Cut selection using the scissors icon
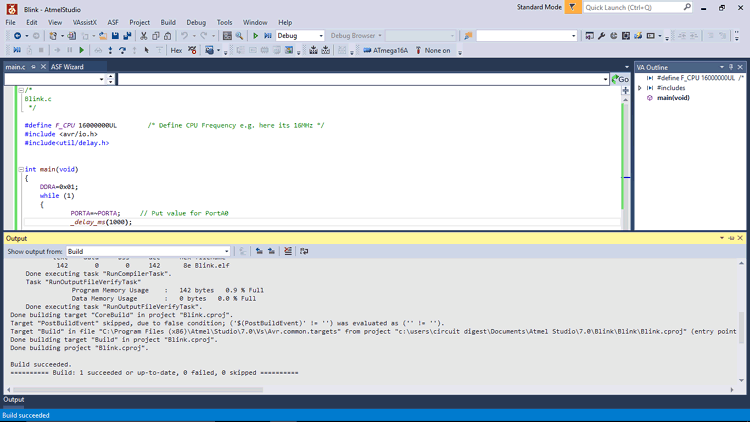 coord(143,36)
